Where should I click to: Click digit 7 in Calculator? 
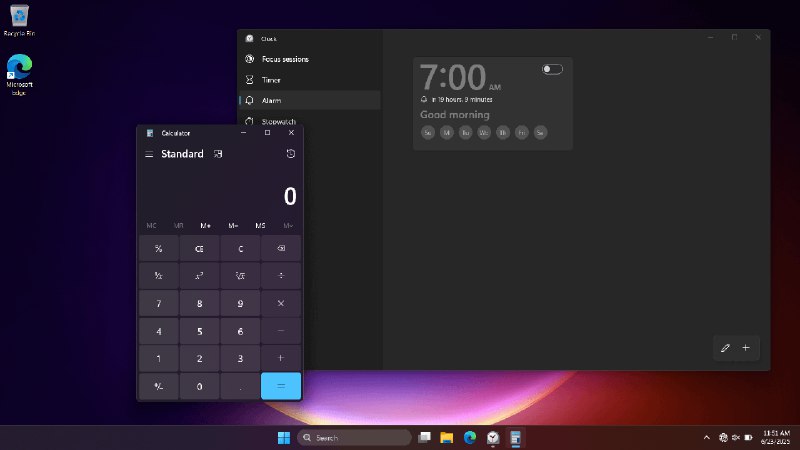pos(159,304)
